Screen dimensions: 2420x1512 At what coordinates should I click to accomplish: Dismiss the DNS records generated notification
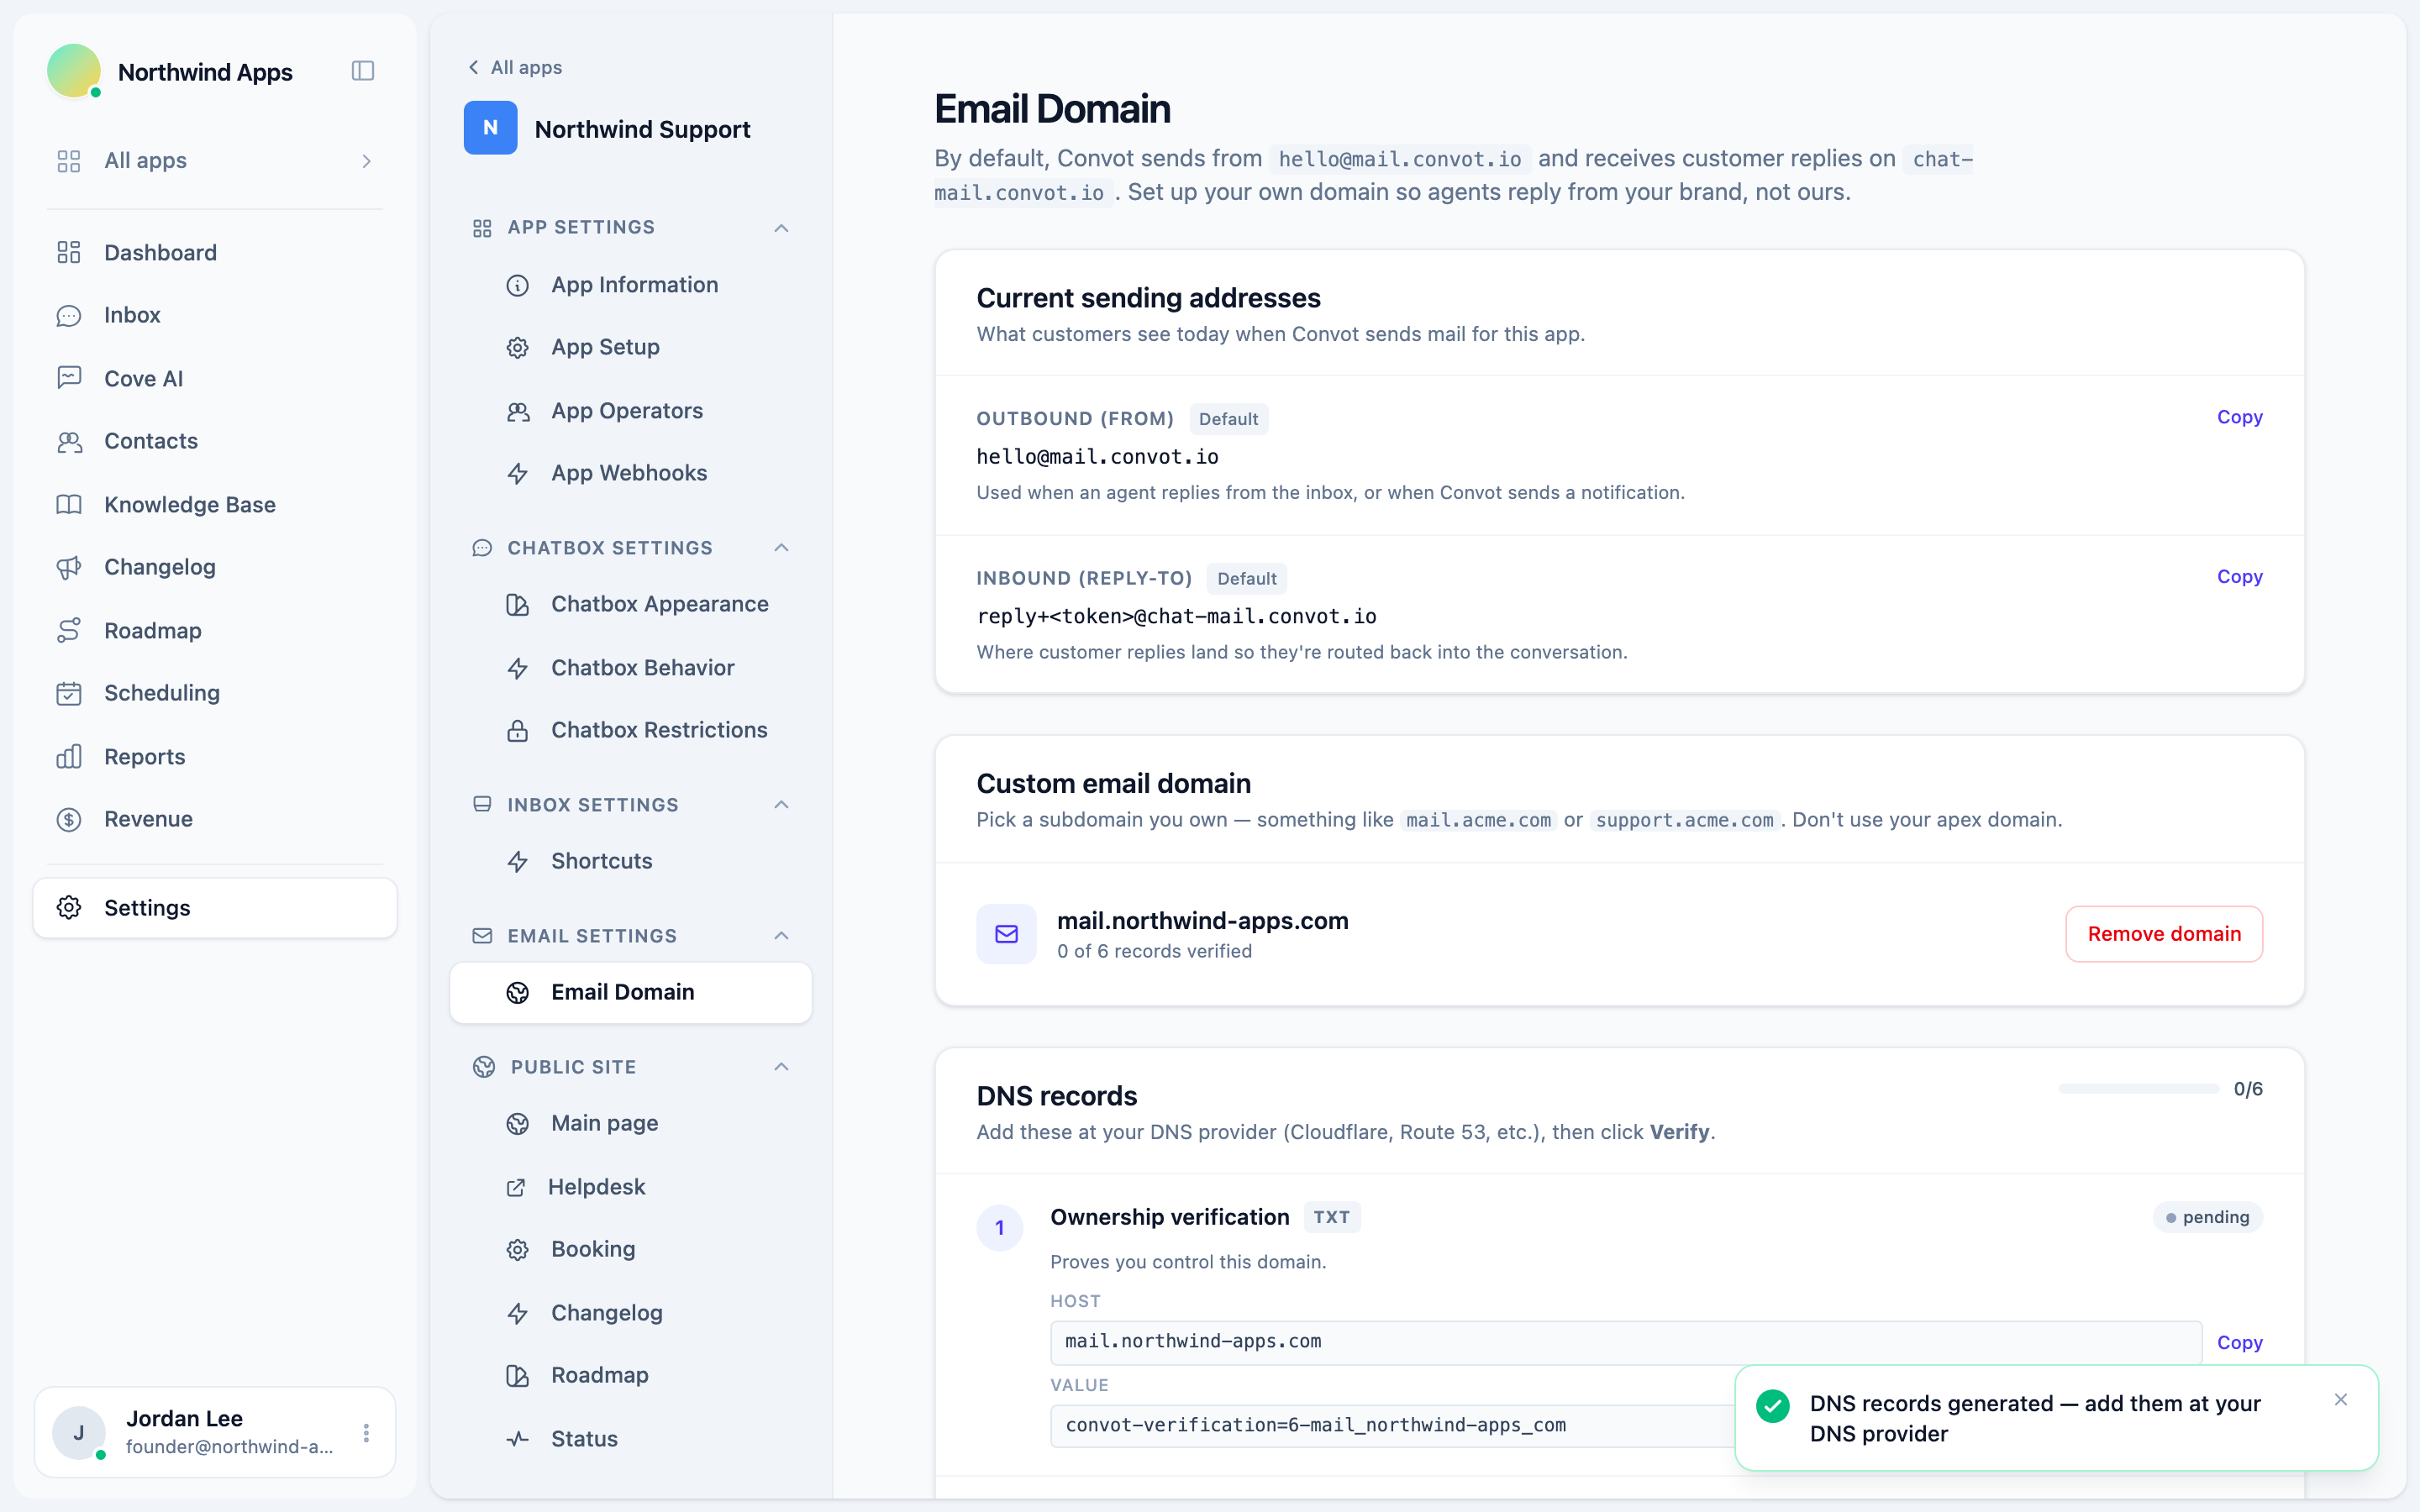[2341, 1399]
